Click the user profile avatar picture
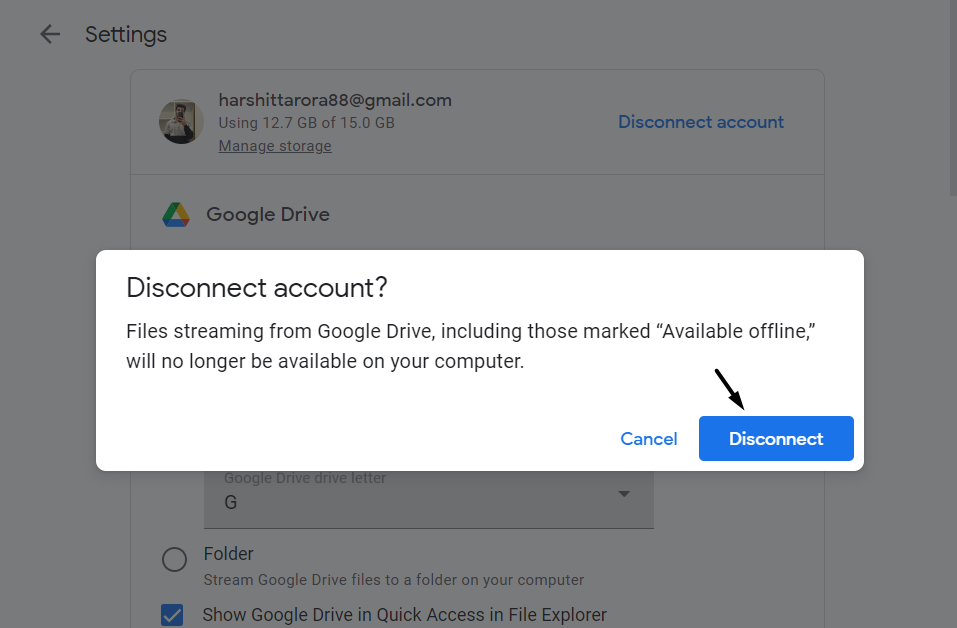This screenshot has width=957, height=628. (x=181, y=122)
